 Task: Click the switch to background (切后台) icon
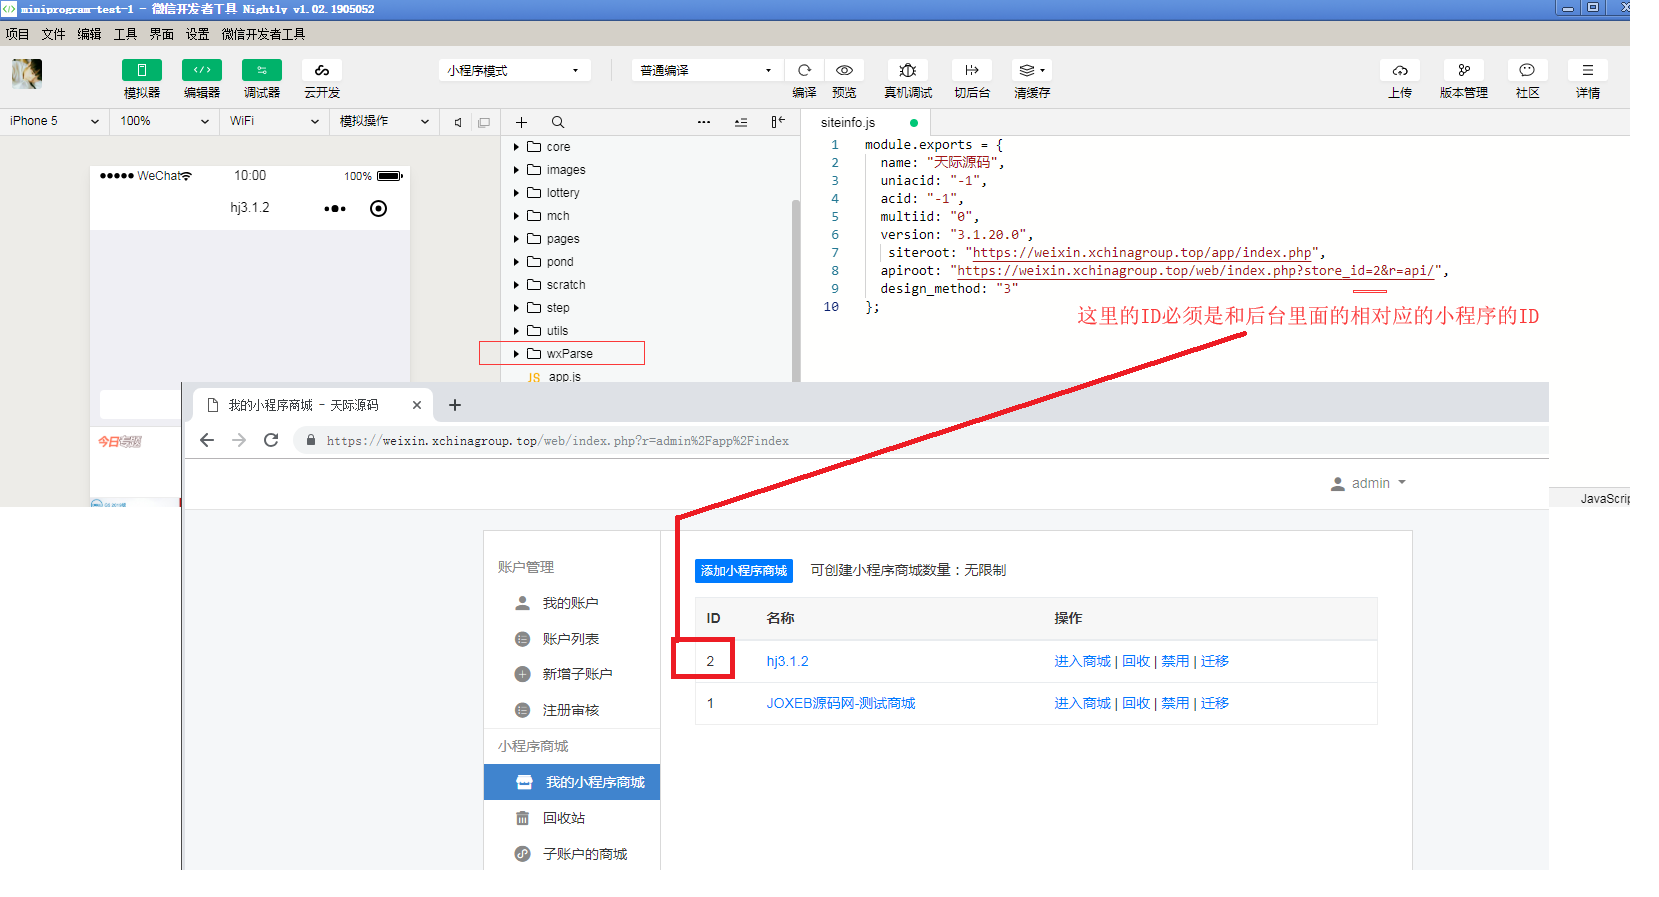point(972,70)
